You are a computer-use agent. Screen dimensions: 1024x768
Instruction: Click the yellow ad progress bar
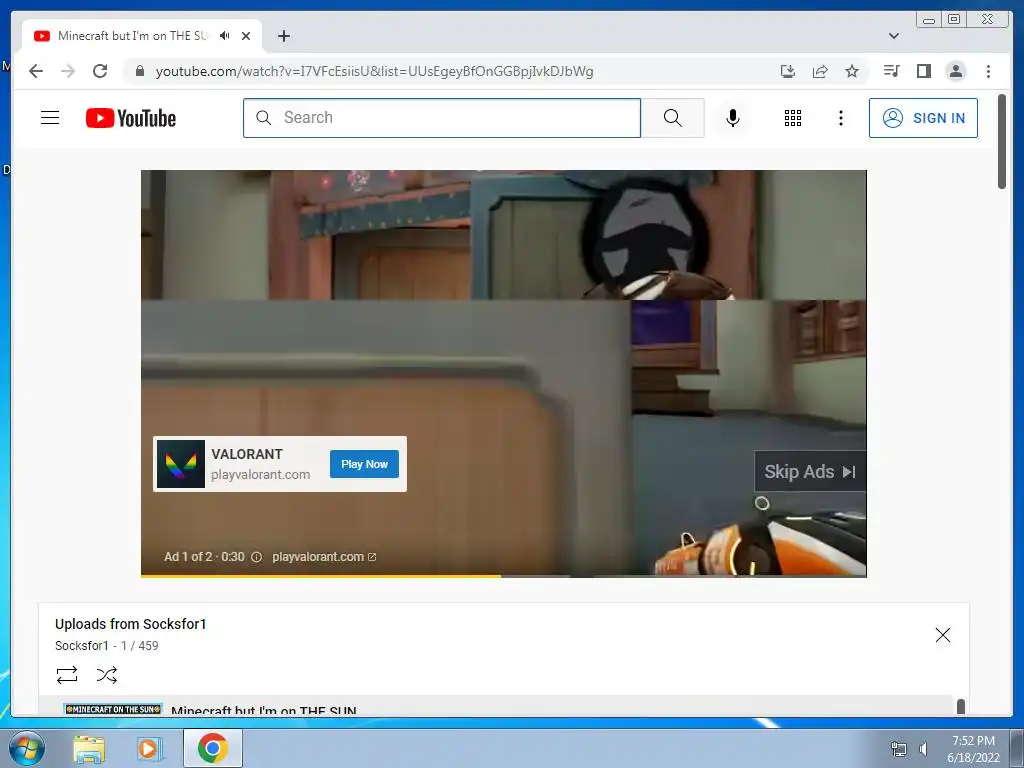click(321, 576)
